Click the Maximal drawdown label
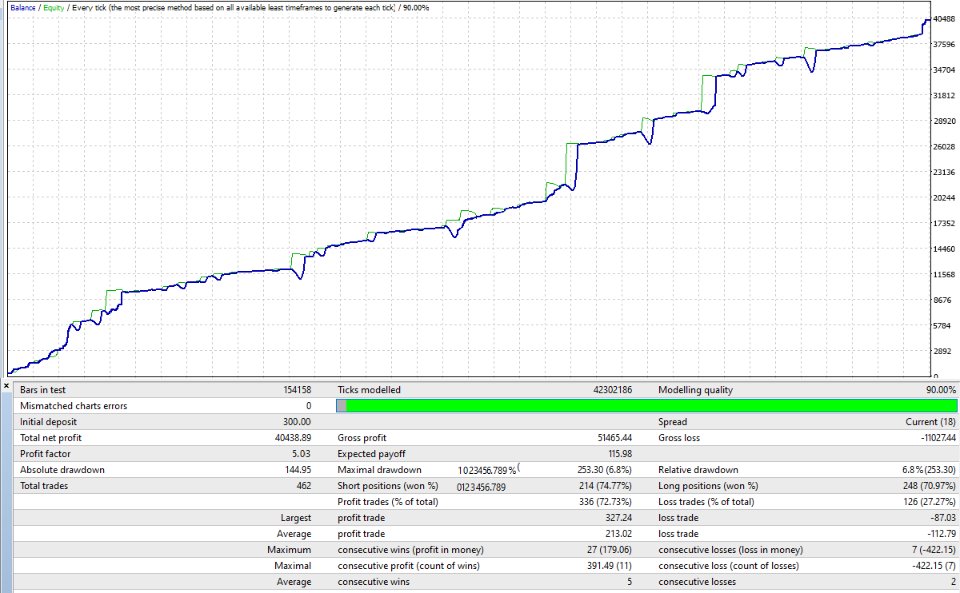Viewport: 960px width, 593px height. [x=380, y=469]
